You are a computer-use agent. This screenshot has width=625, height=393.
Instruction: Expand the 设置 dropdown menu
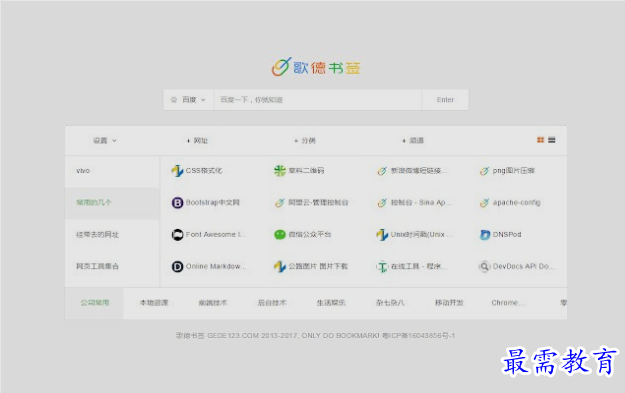coord(105,140)
